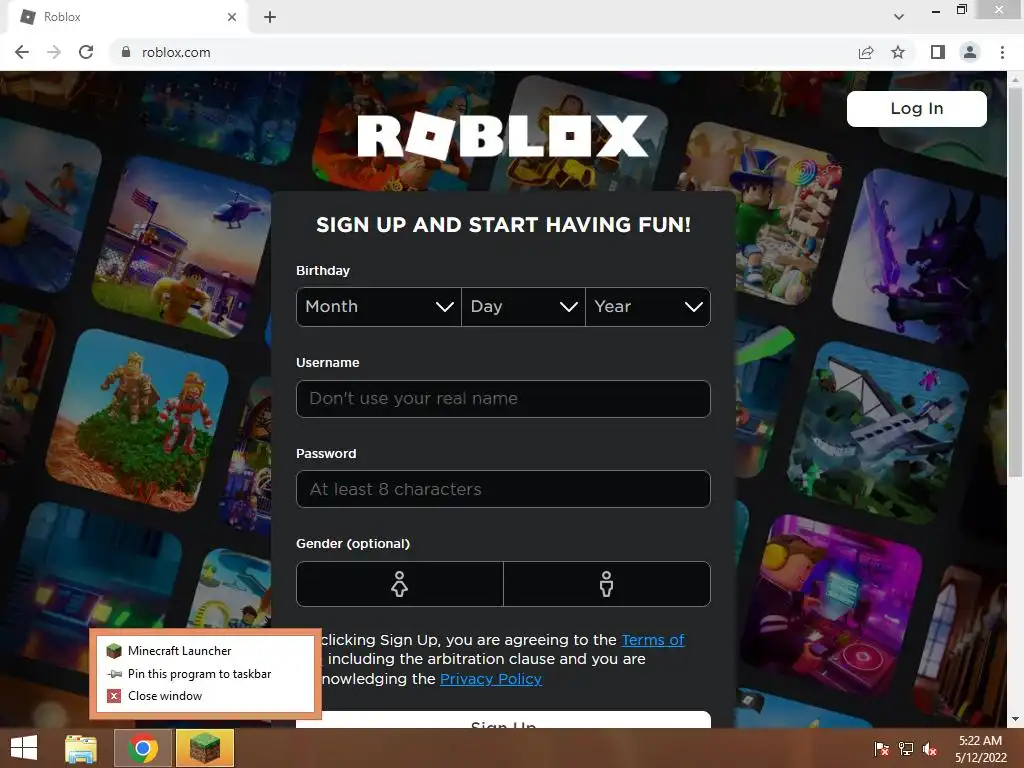
Task: Click the Chrome taskbar icon
Action: (x=143, y=748)
